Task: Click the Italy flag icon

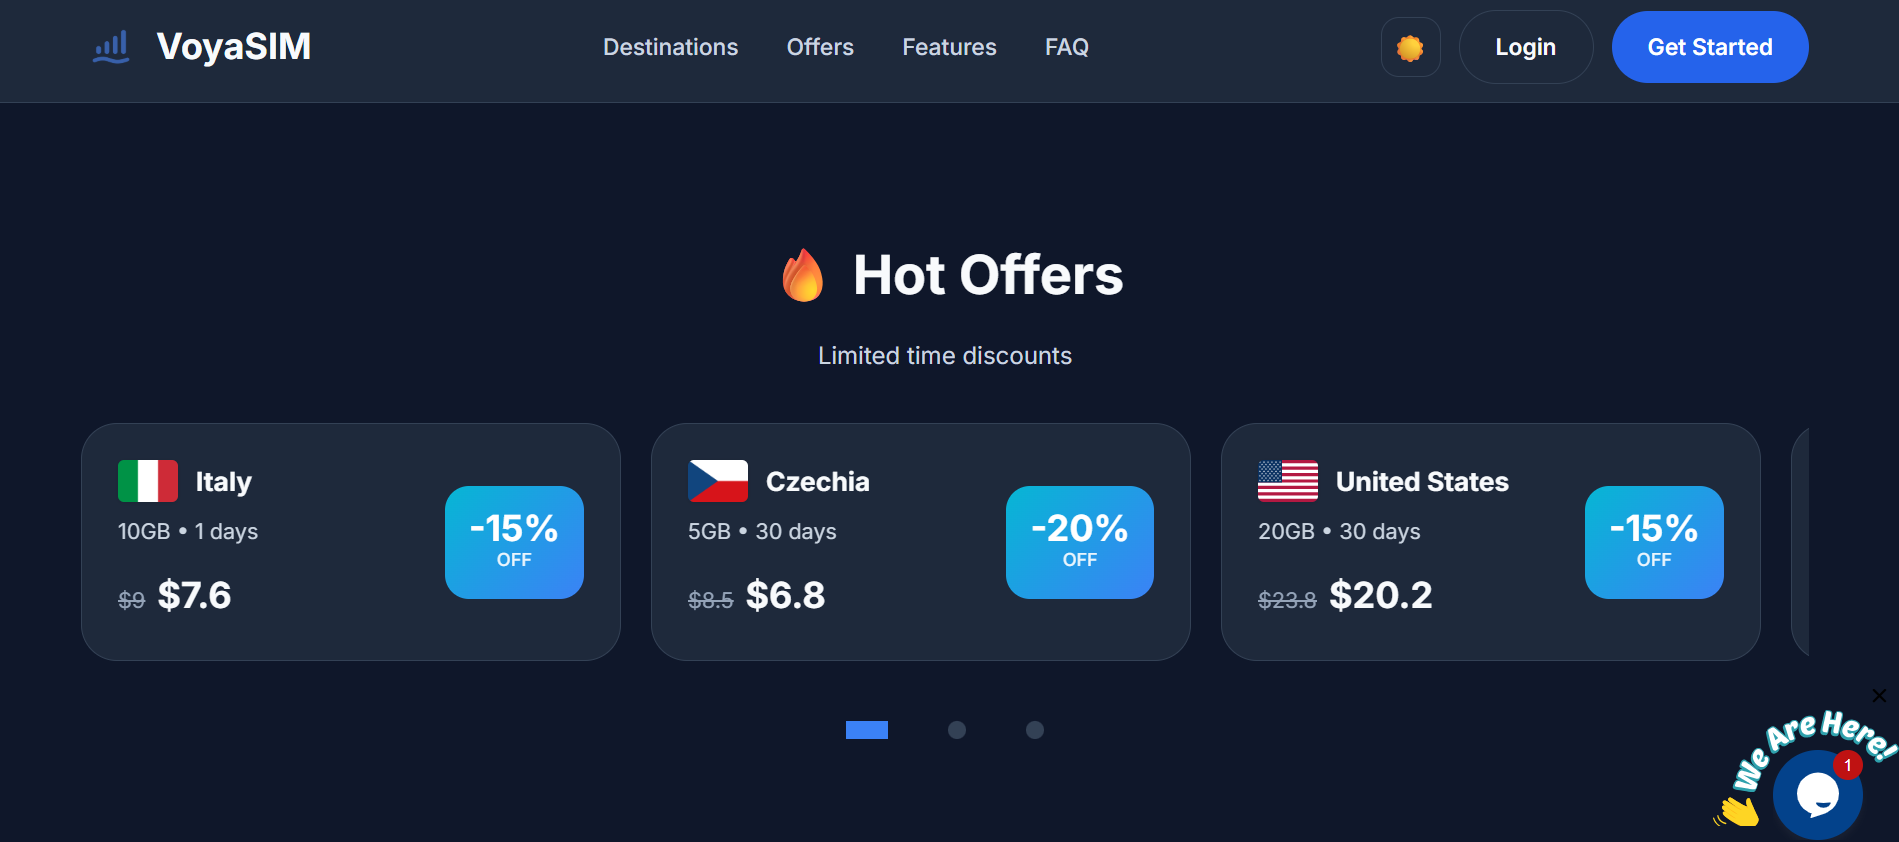Action: coord(148,481)
